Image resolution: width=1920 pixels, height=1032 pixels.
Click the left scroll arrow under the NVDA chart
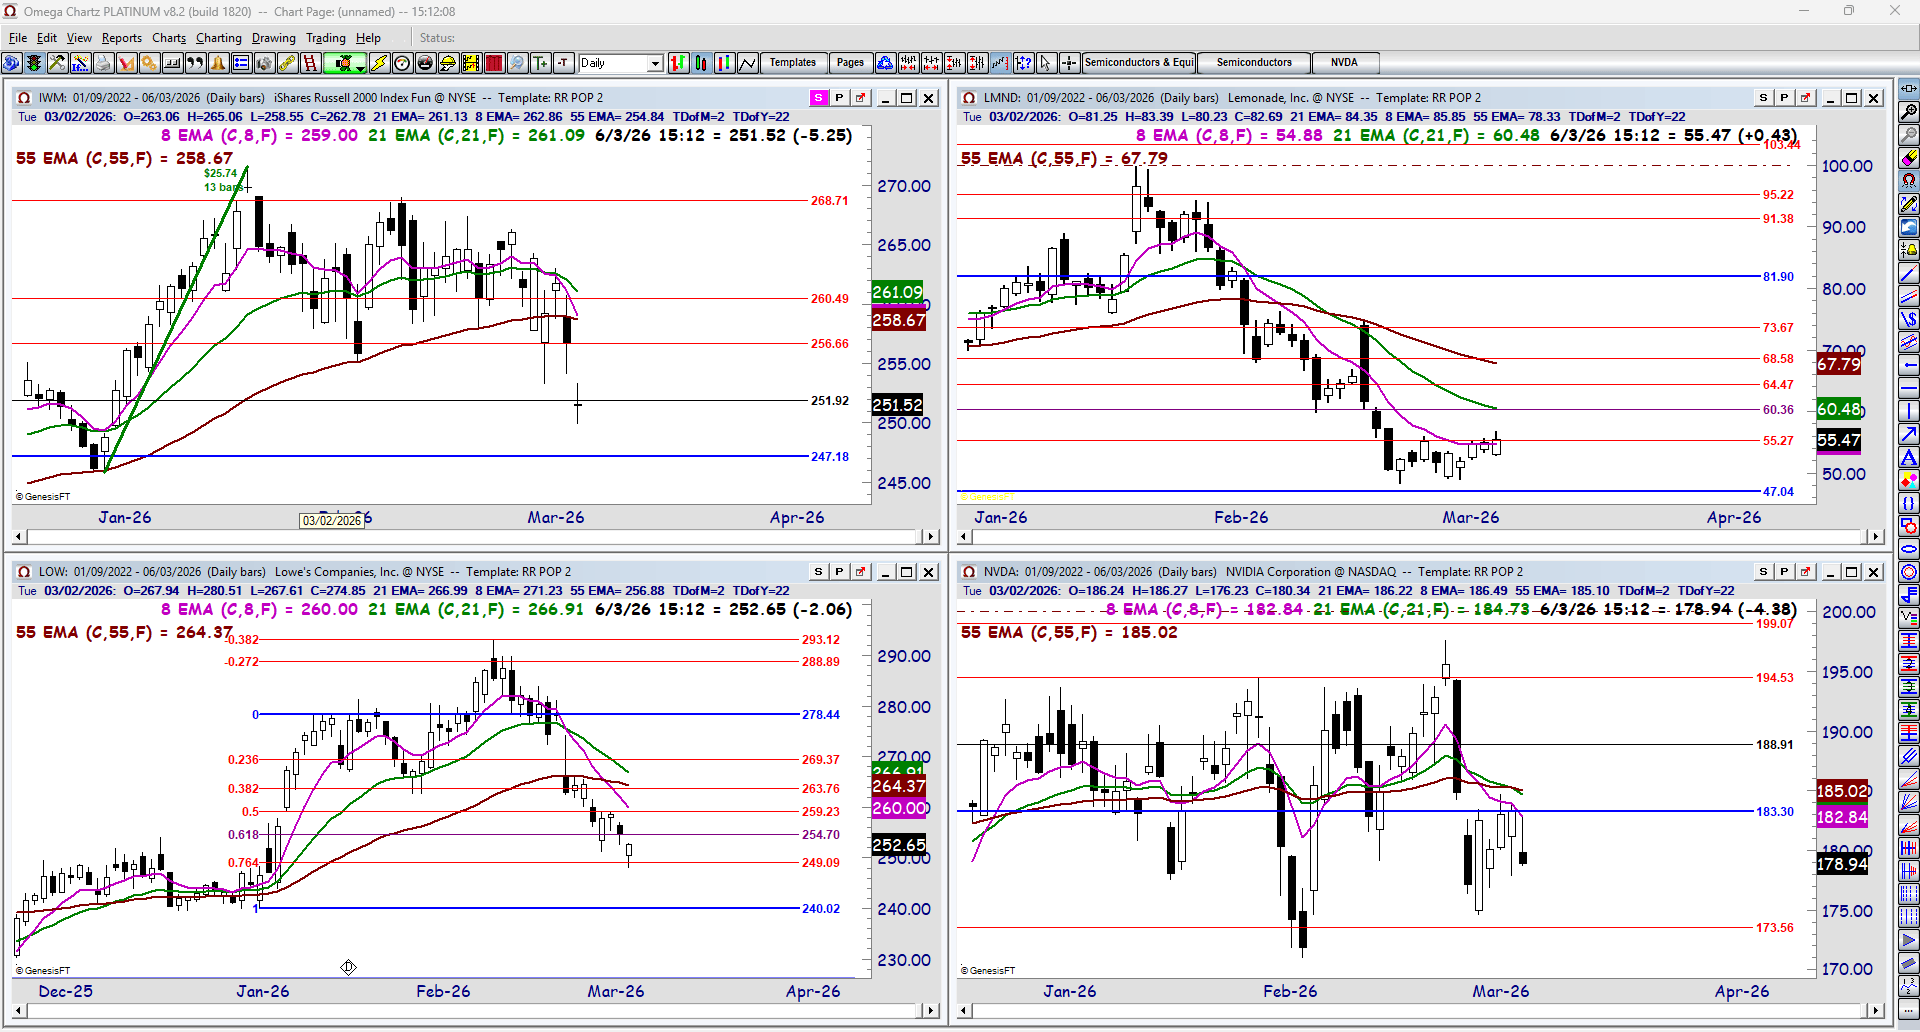(x=964, y=1011)
